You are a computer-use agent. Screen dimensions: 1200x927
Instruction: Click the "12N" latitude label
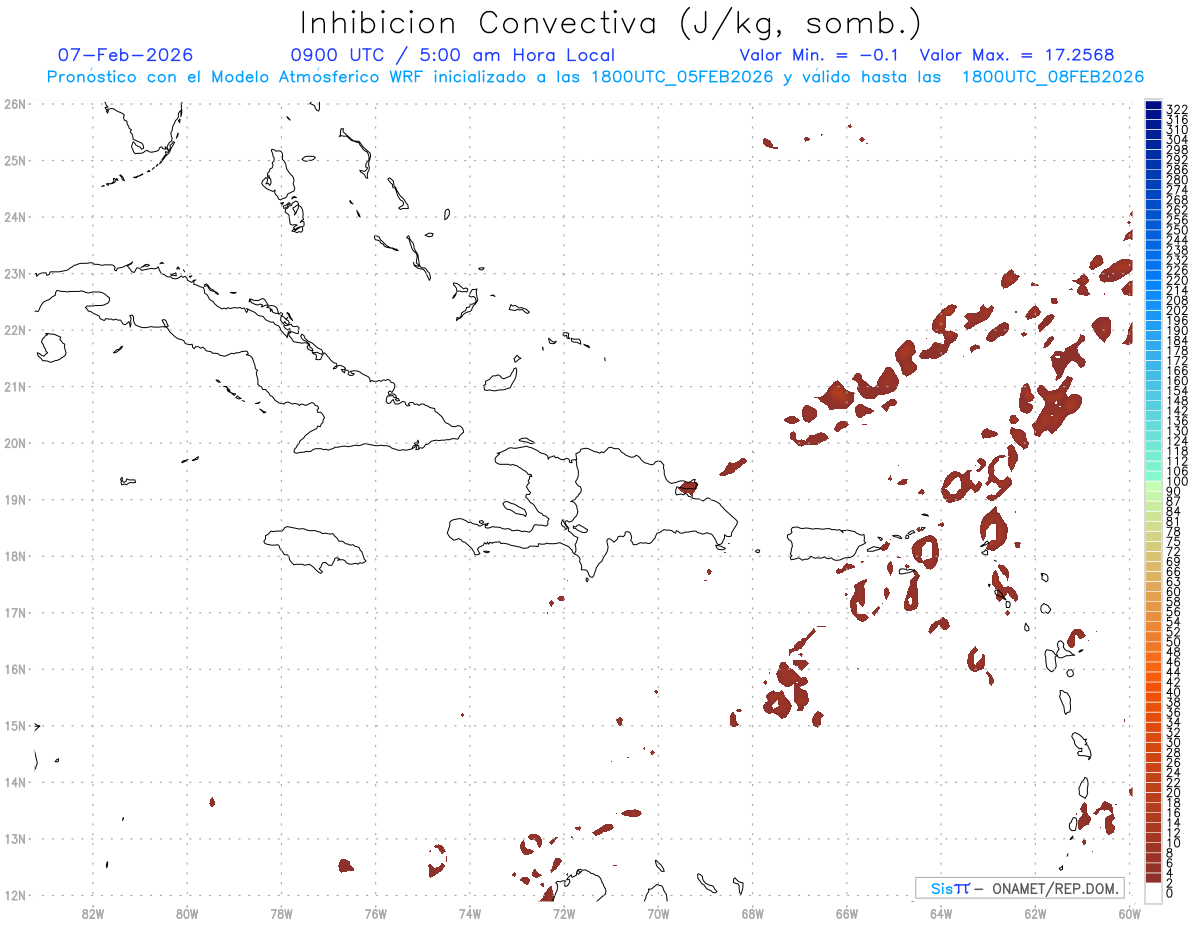tap(15, 895)
